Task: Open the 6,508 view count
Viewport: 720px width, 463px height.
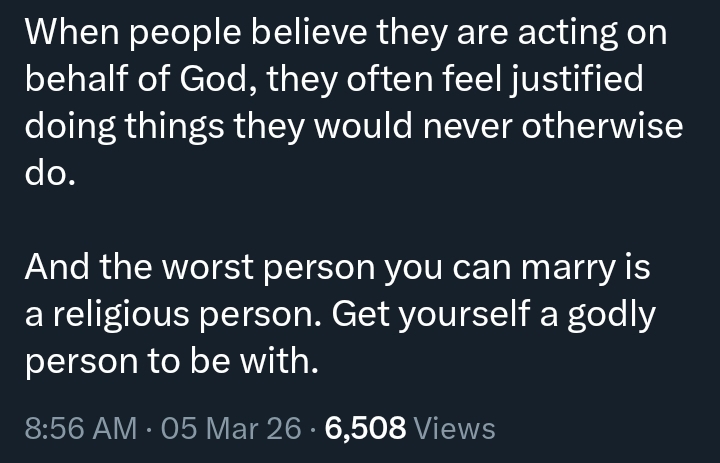Action: 365,428
